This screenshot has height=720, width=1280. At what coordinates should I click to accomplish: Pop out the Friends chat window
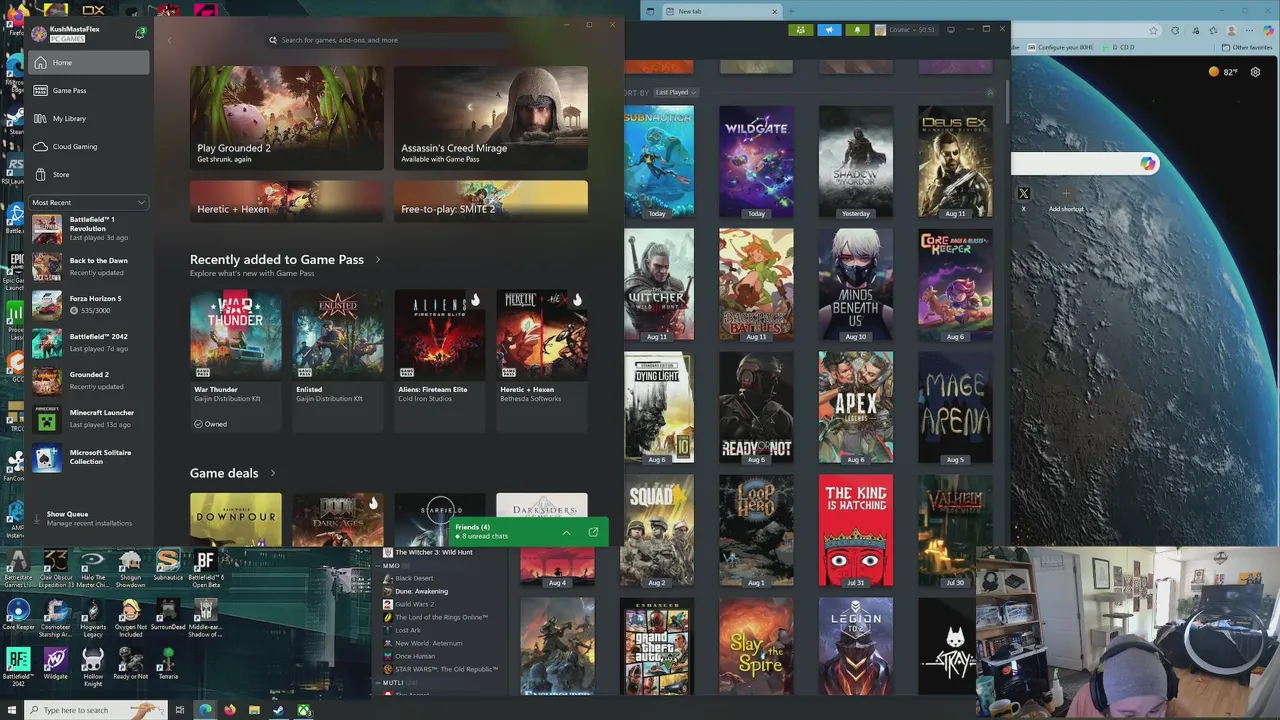tap(593, 532)
